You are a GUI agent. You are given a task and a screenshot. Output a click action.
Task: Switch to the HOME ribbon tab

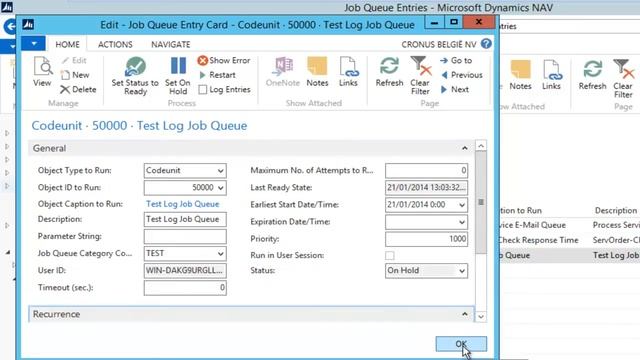click(x=67, y=44)
